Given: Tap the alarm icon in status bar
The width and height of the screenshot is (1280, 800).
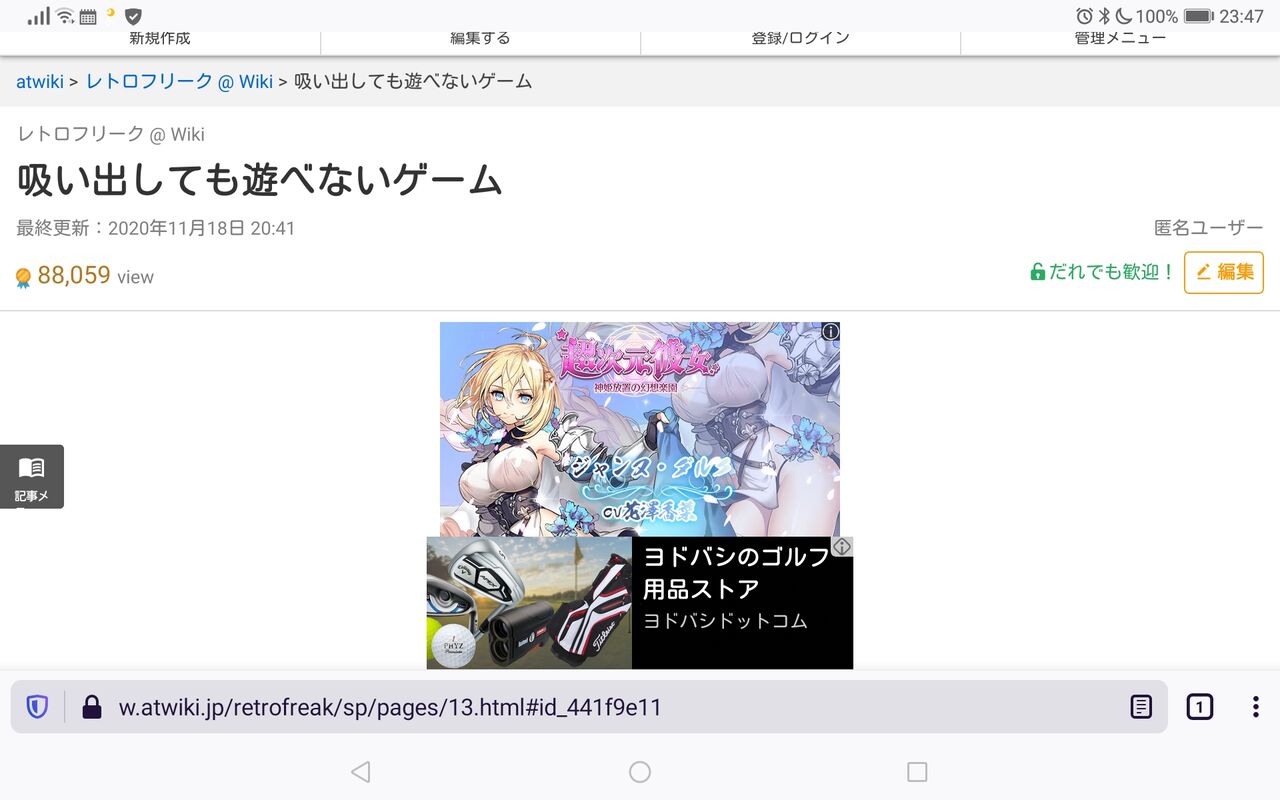Looking at the screenshot, I should pos(1084,16).
